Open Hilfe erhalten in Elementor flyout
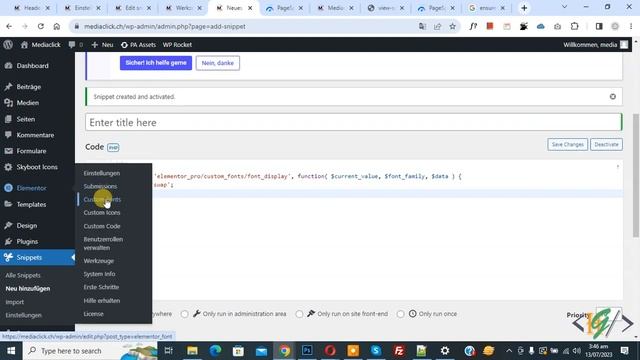 coord(102,300)
